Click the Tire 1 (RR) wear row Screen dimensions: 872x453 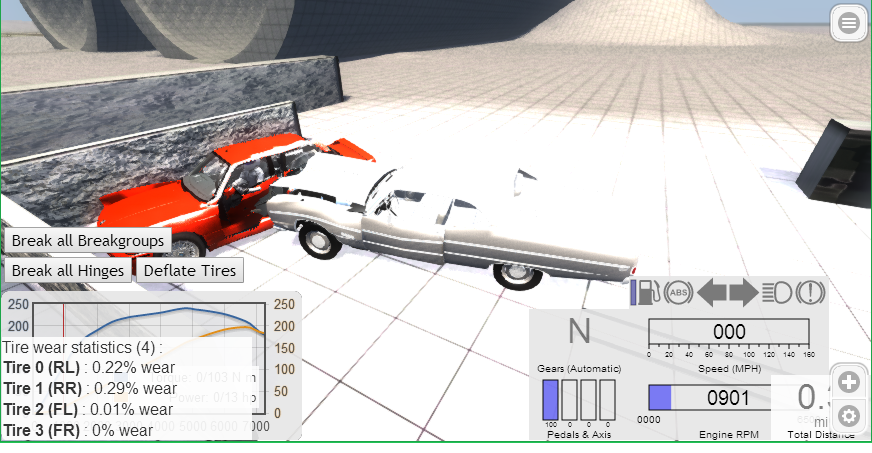coord(90,389)
